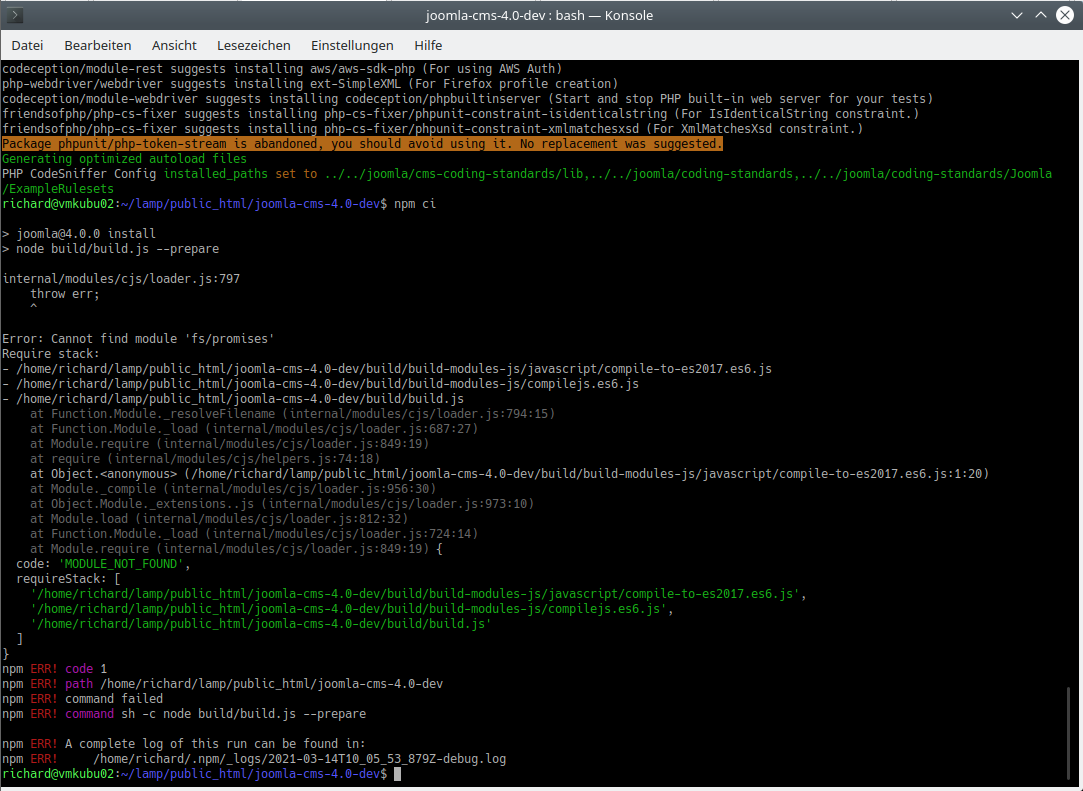This screenshot has width=1083, height=791.
Task: Open the Hilfe menu
Action: click(428, 46)
